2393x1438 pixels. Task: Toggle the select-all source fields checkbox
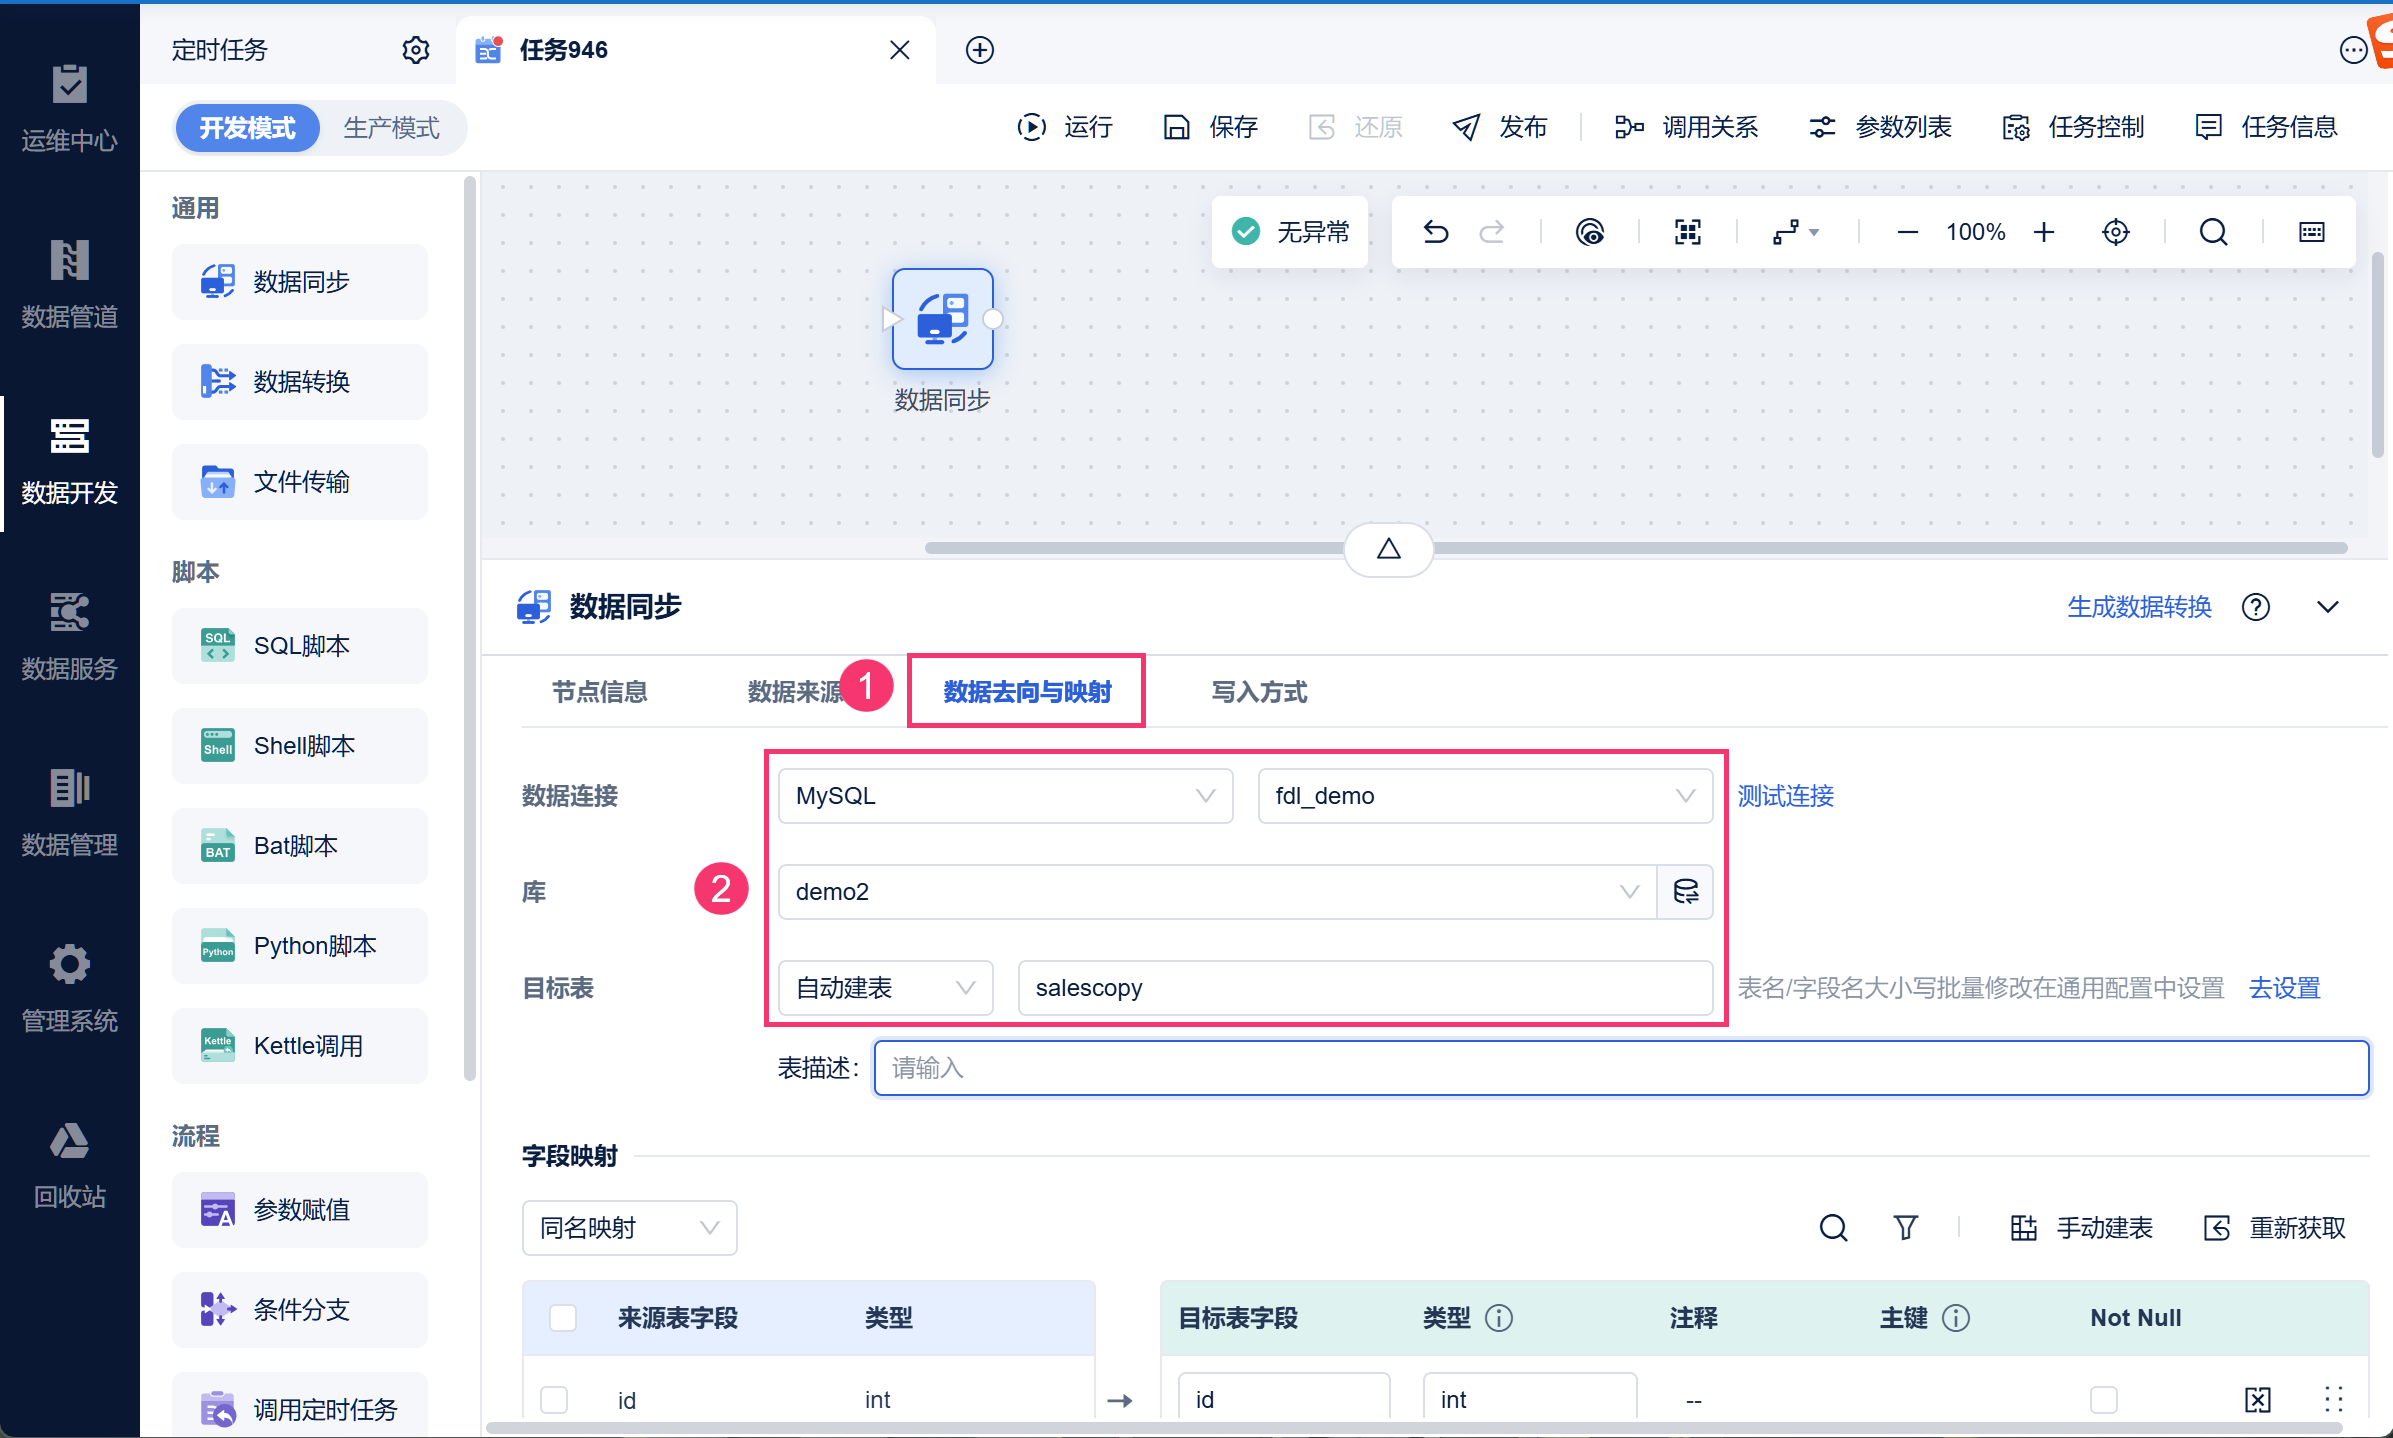pyautogui.click(x=563, y=1317)
